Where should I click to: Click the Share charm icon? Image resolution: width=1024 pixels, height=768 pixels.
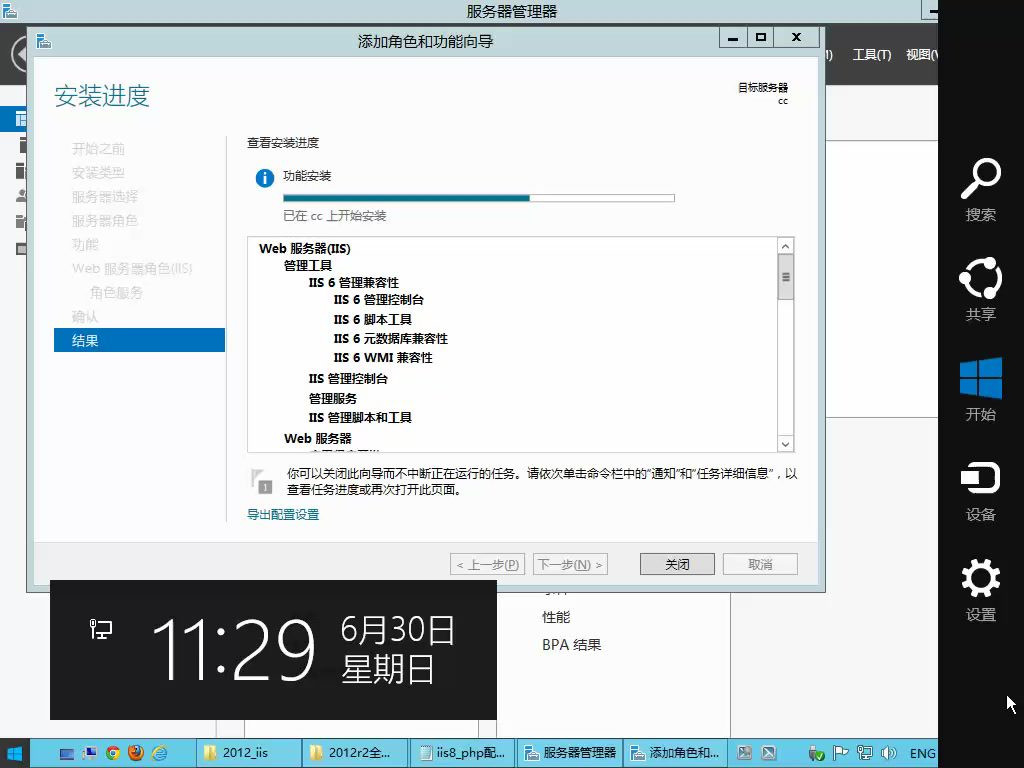coord(980,288)
